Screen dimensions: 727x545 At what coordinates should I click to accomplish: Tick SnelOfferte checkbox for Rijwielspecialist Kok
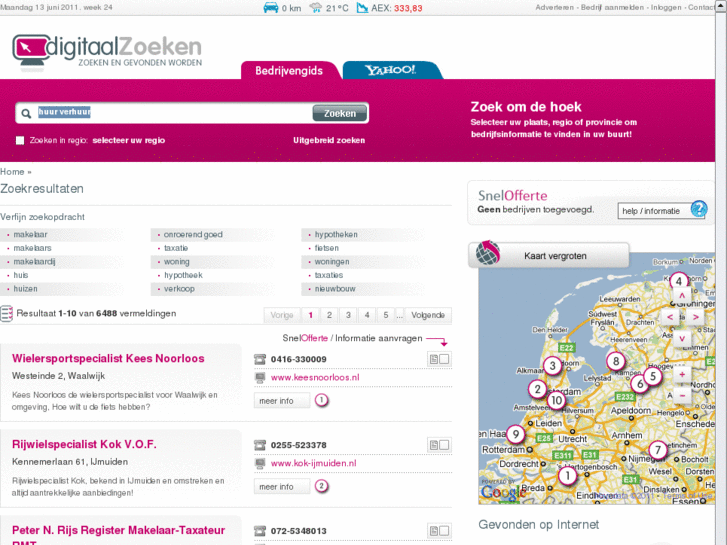(x=444, y=445)
